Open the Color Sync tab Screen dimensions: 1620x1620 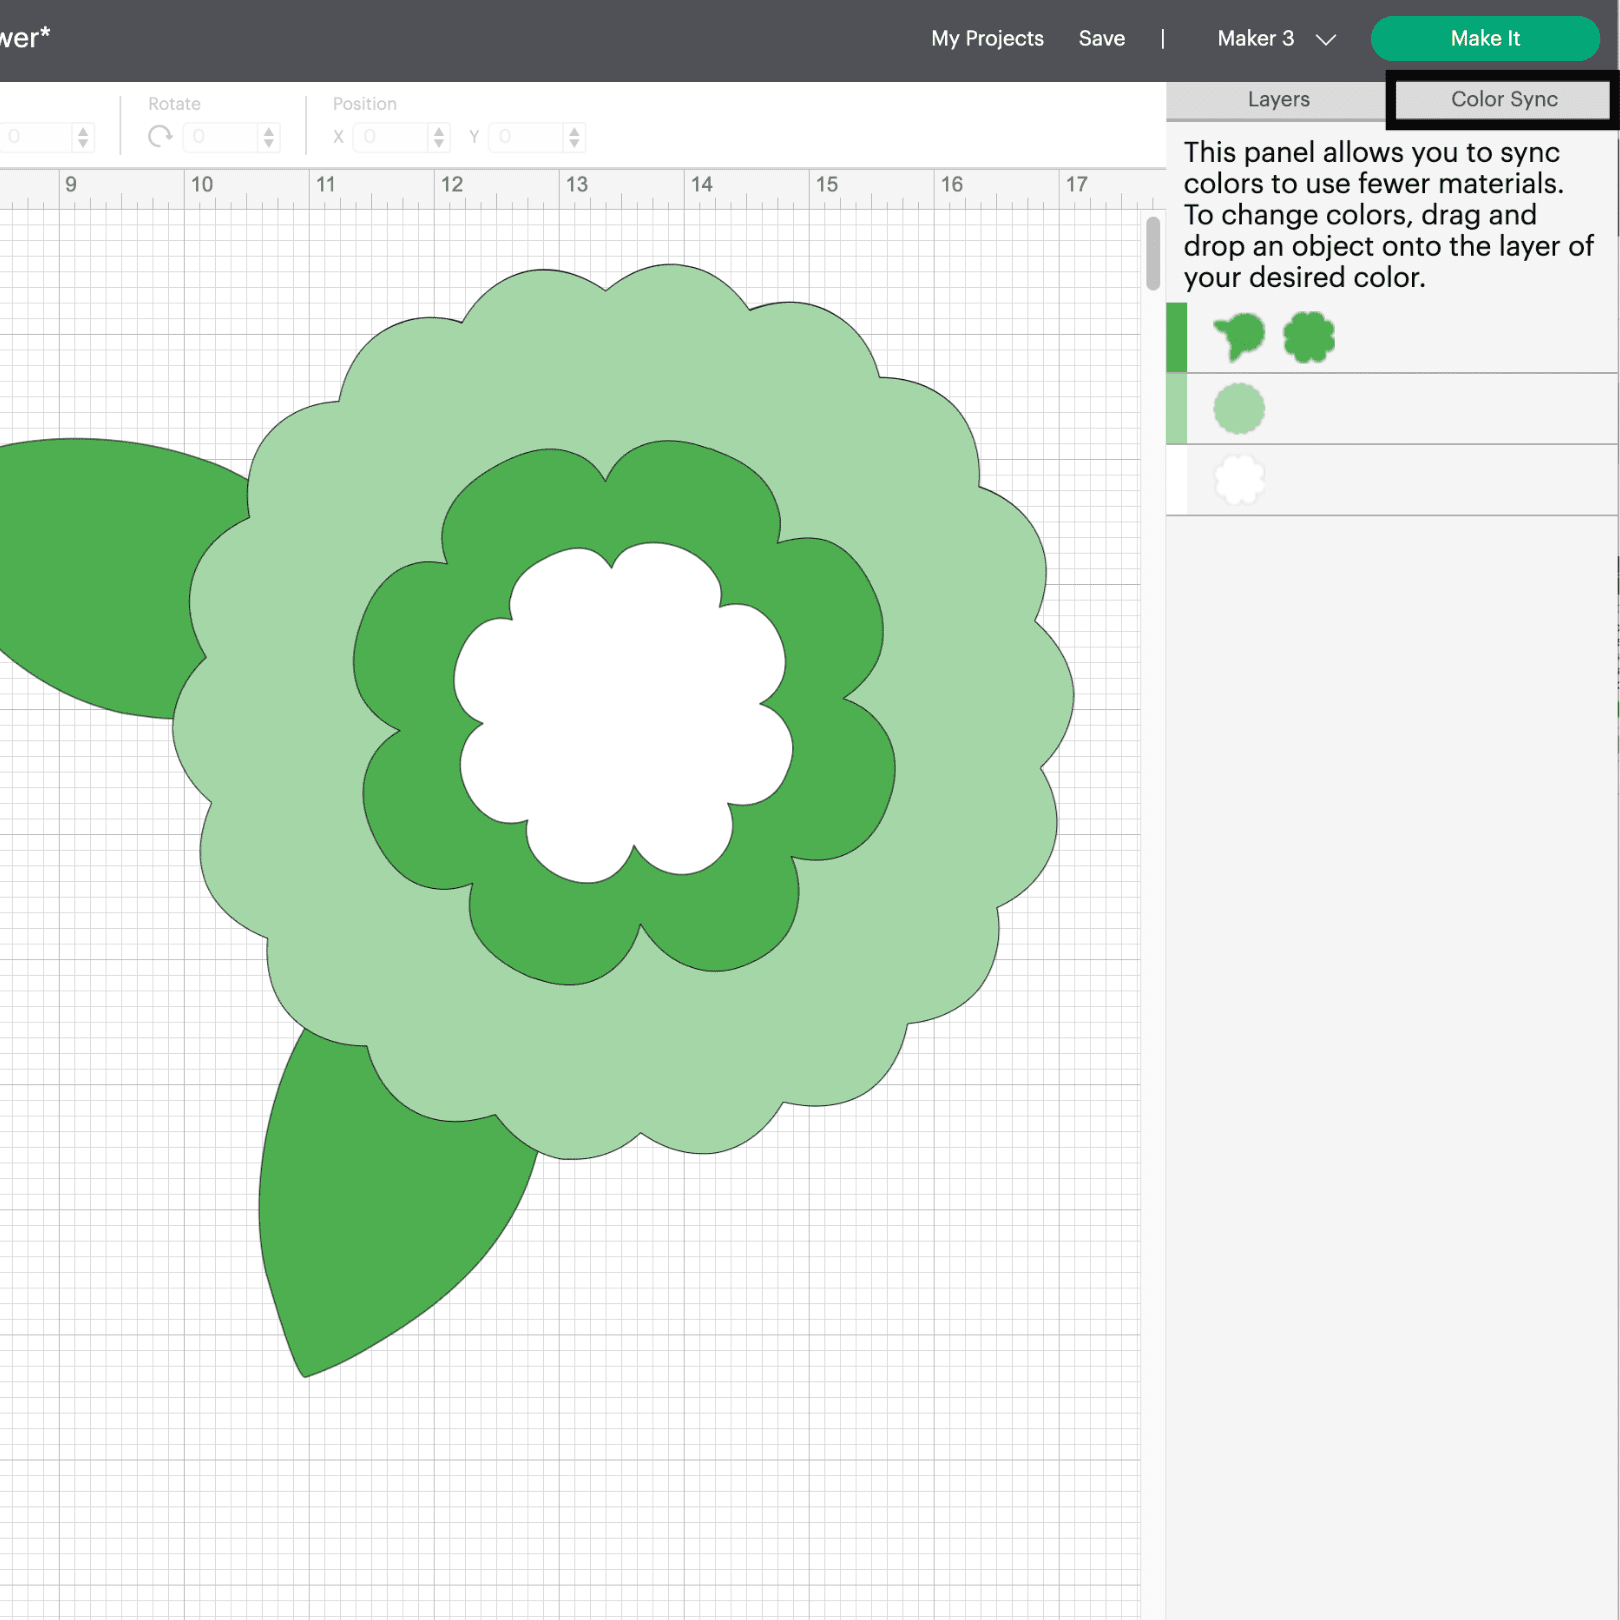(1503, 99)
